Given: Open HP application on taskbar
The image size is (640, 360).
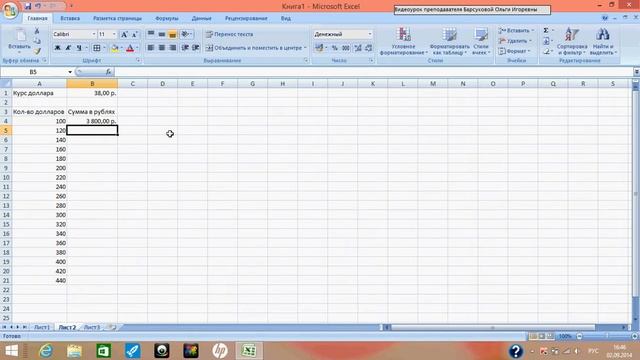Looking at the screenshot, I should [x=220, y=351].
